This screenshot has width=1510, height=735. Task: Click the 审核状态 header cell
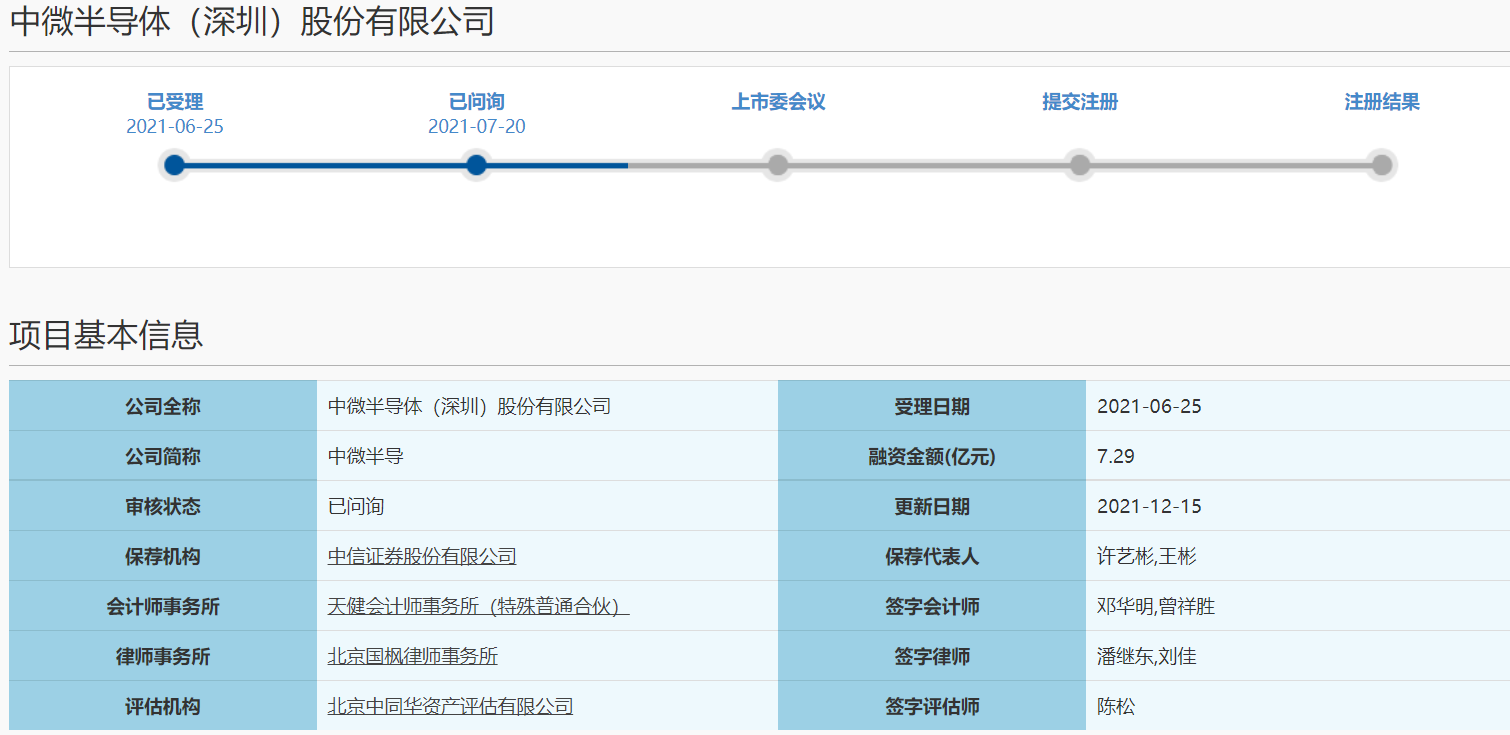click(163, 506)
